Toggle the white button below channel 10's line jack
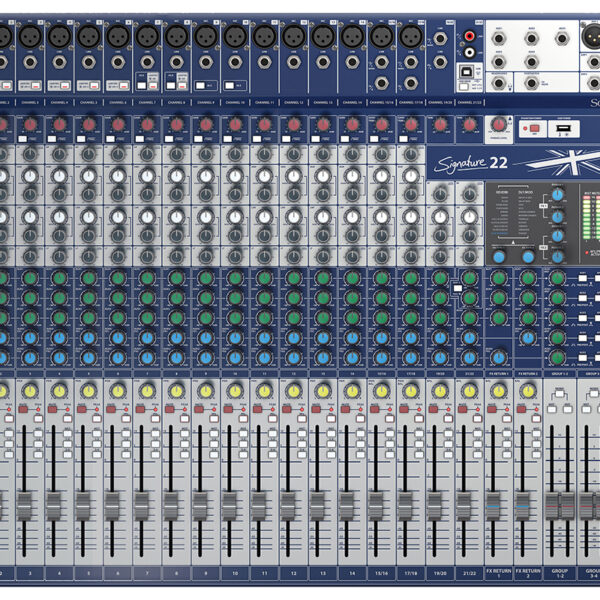 pyautogui.click(x=229, y=85)
